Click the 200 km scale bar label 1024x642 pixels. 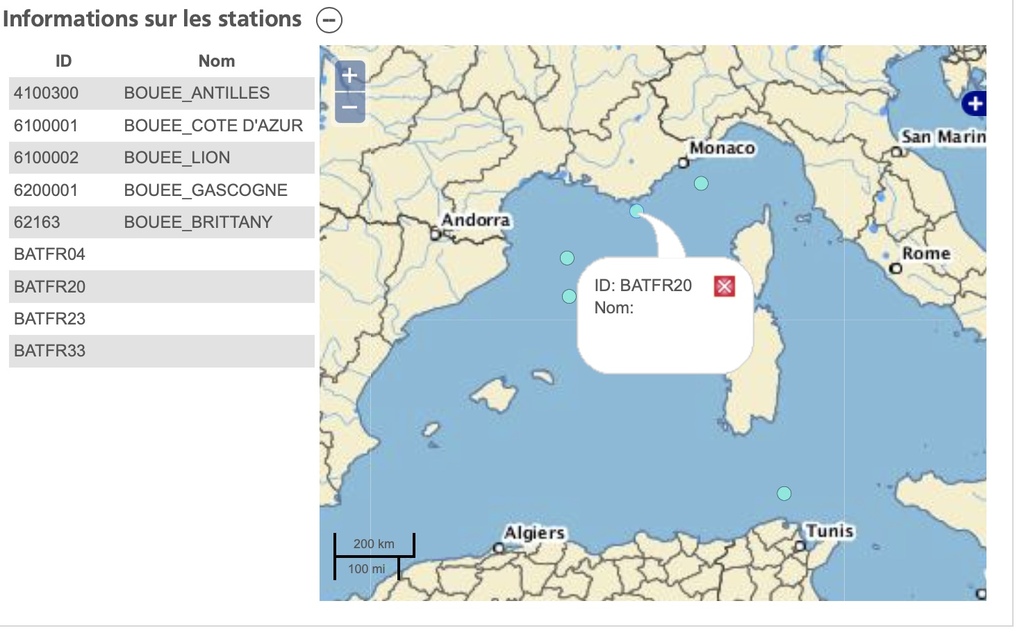pos(374,544)
